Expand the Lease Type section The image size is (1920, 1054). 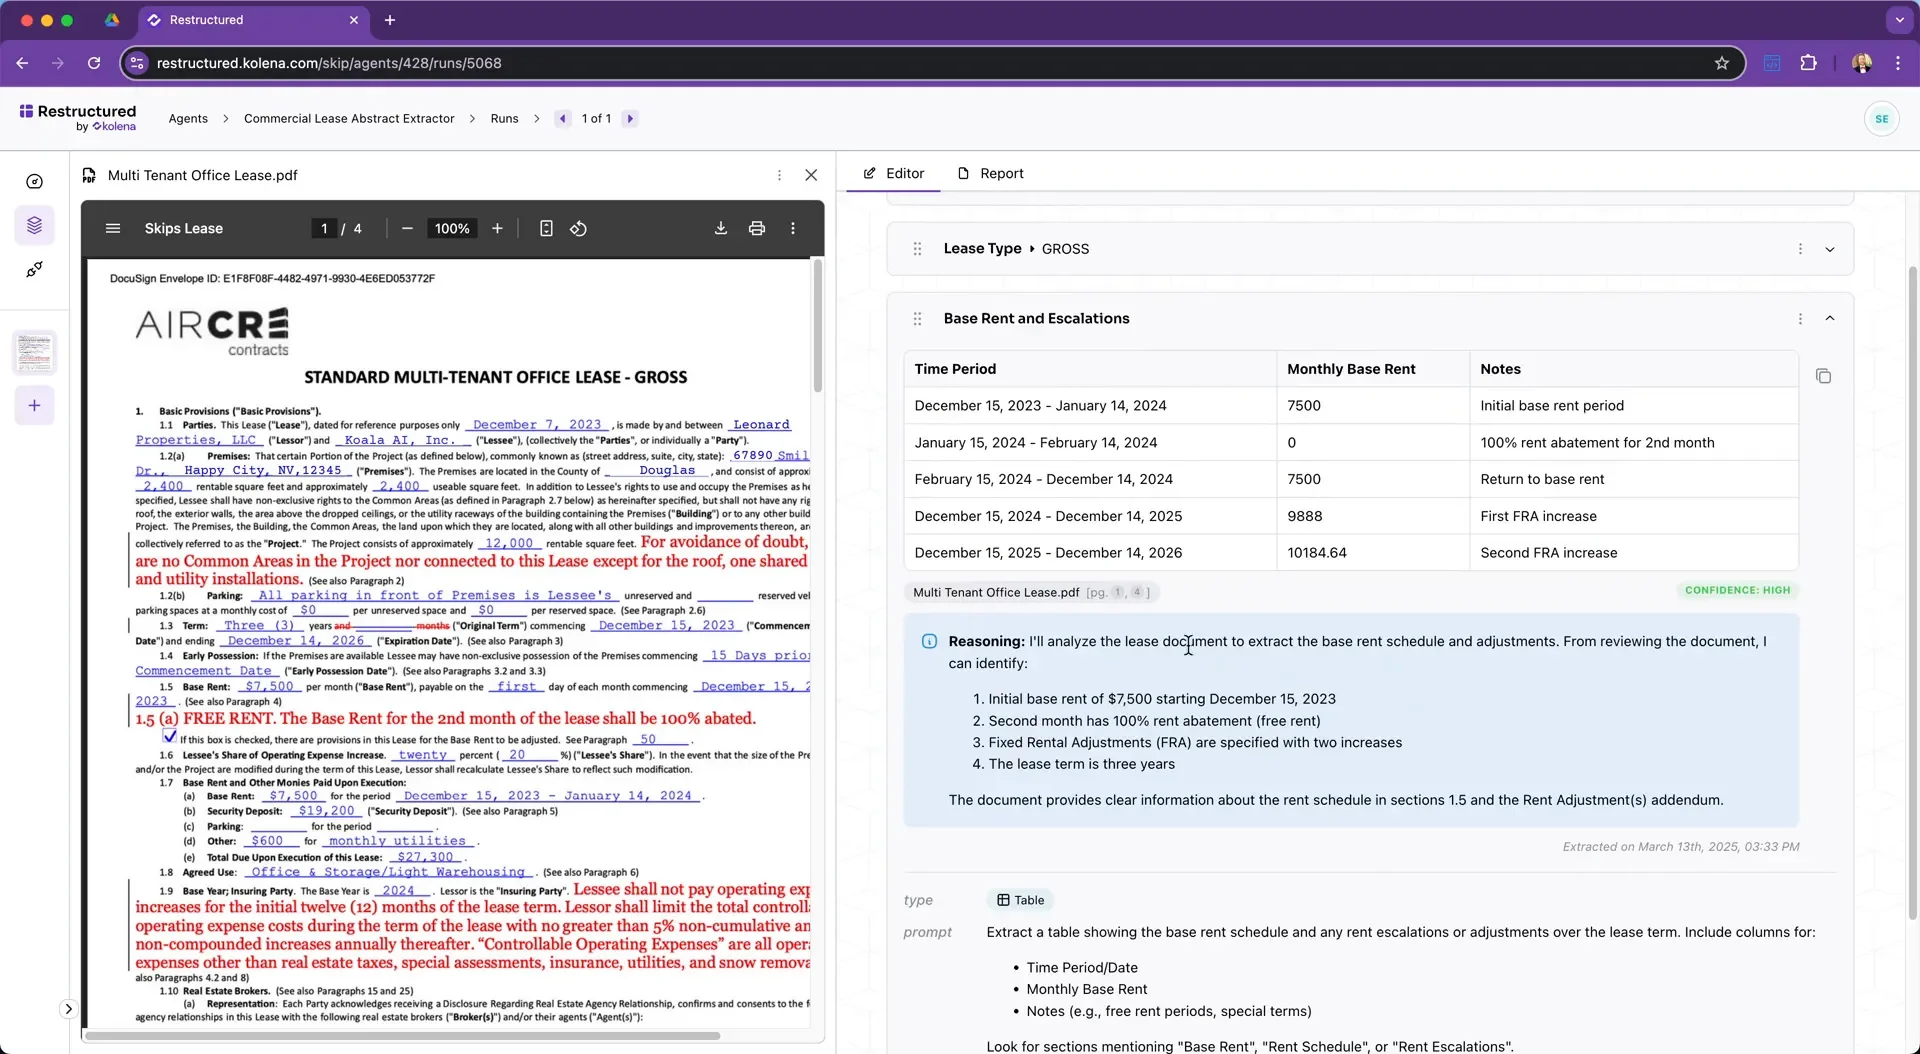pos(1829,249)
